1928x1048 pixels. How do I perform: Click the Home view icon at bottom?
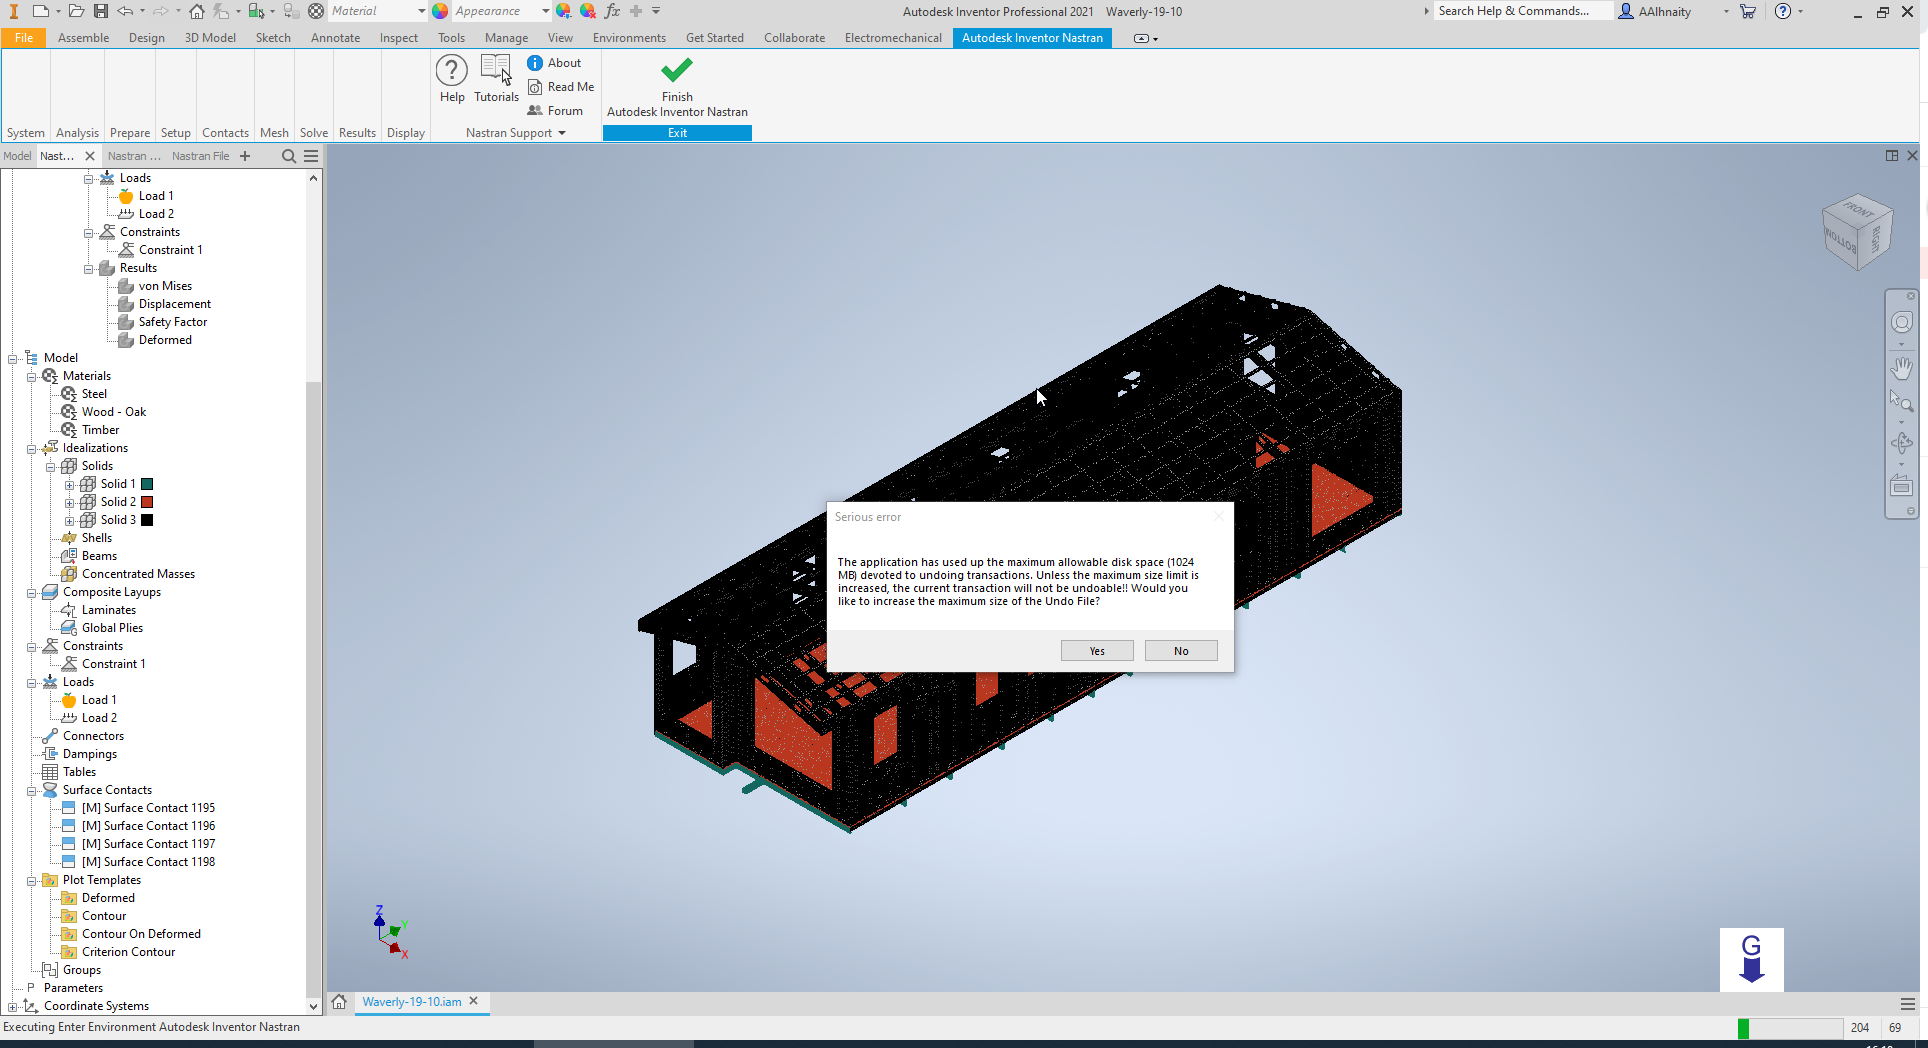pyautogui.click(x=339, y=1002)
